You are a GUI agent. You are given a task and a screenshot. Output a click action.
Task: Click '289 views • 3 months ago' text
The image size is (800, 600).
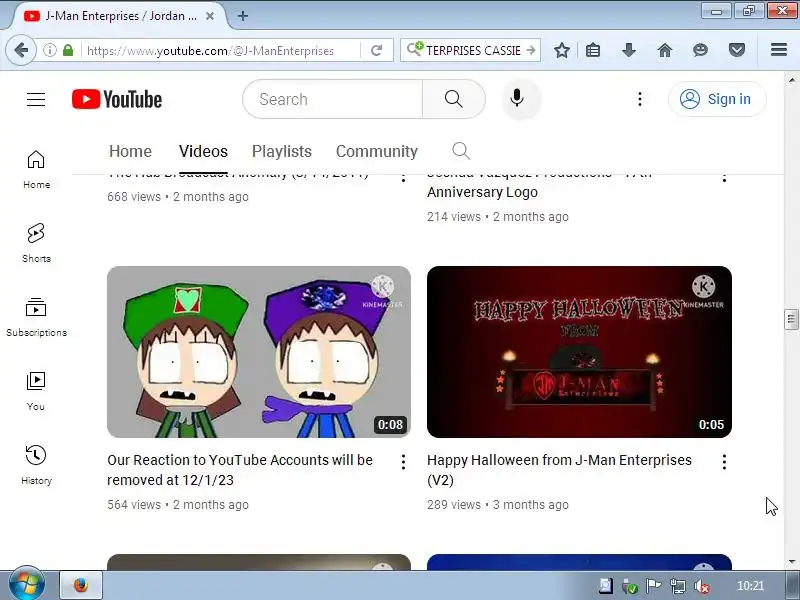click(x=498, y=505)
